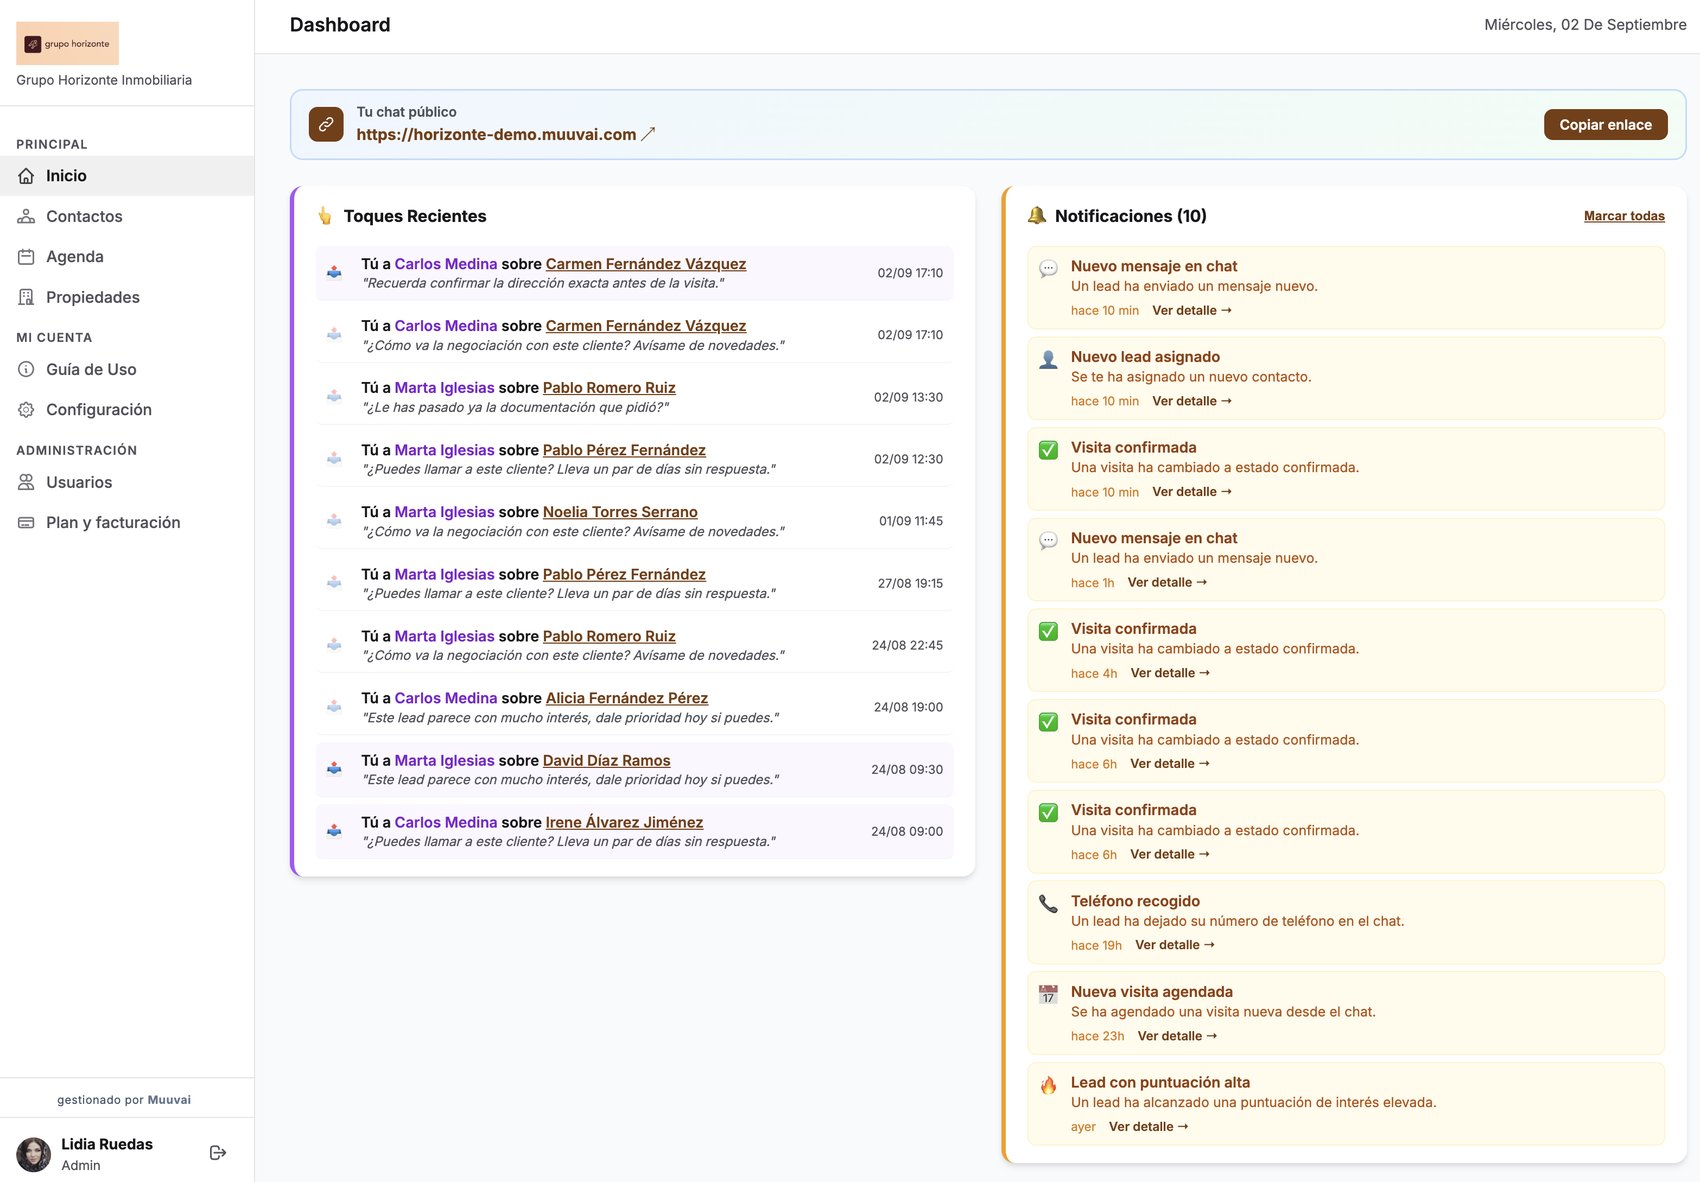Click Carlos Medina in the Alicia Fernández Pérez row
1700x1182 pixels.
coord(446,698)
